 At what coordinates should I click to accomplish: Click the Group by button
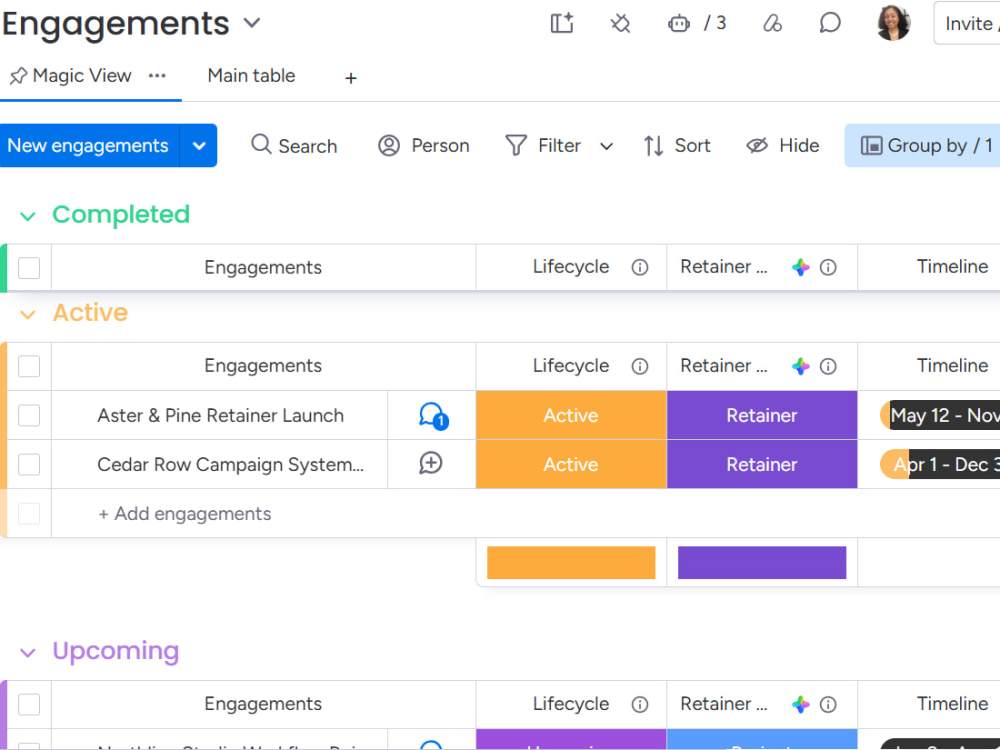tap(925, 145)
